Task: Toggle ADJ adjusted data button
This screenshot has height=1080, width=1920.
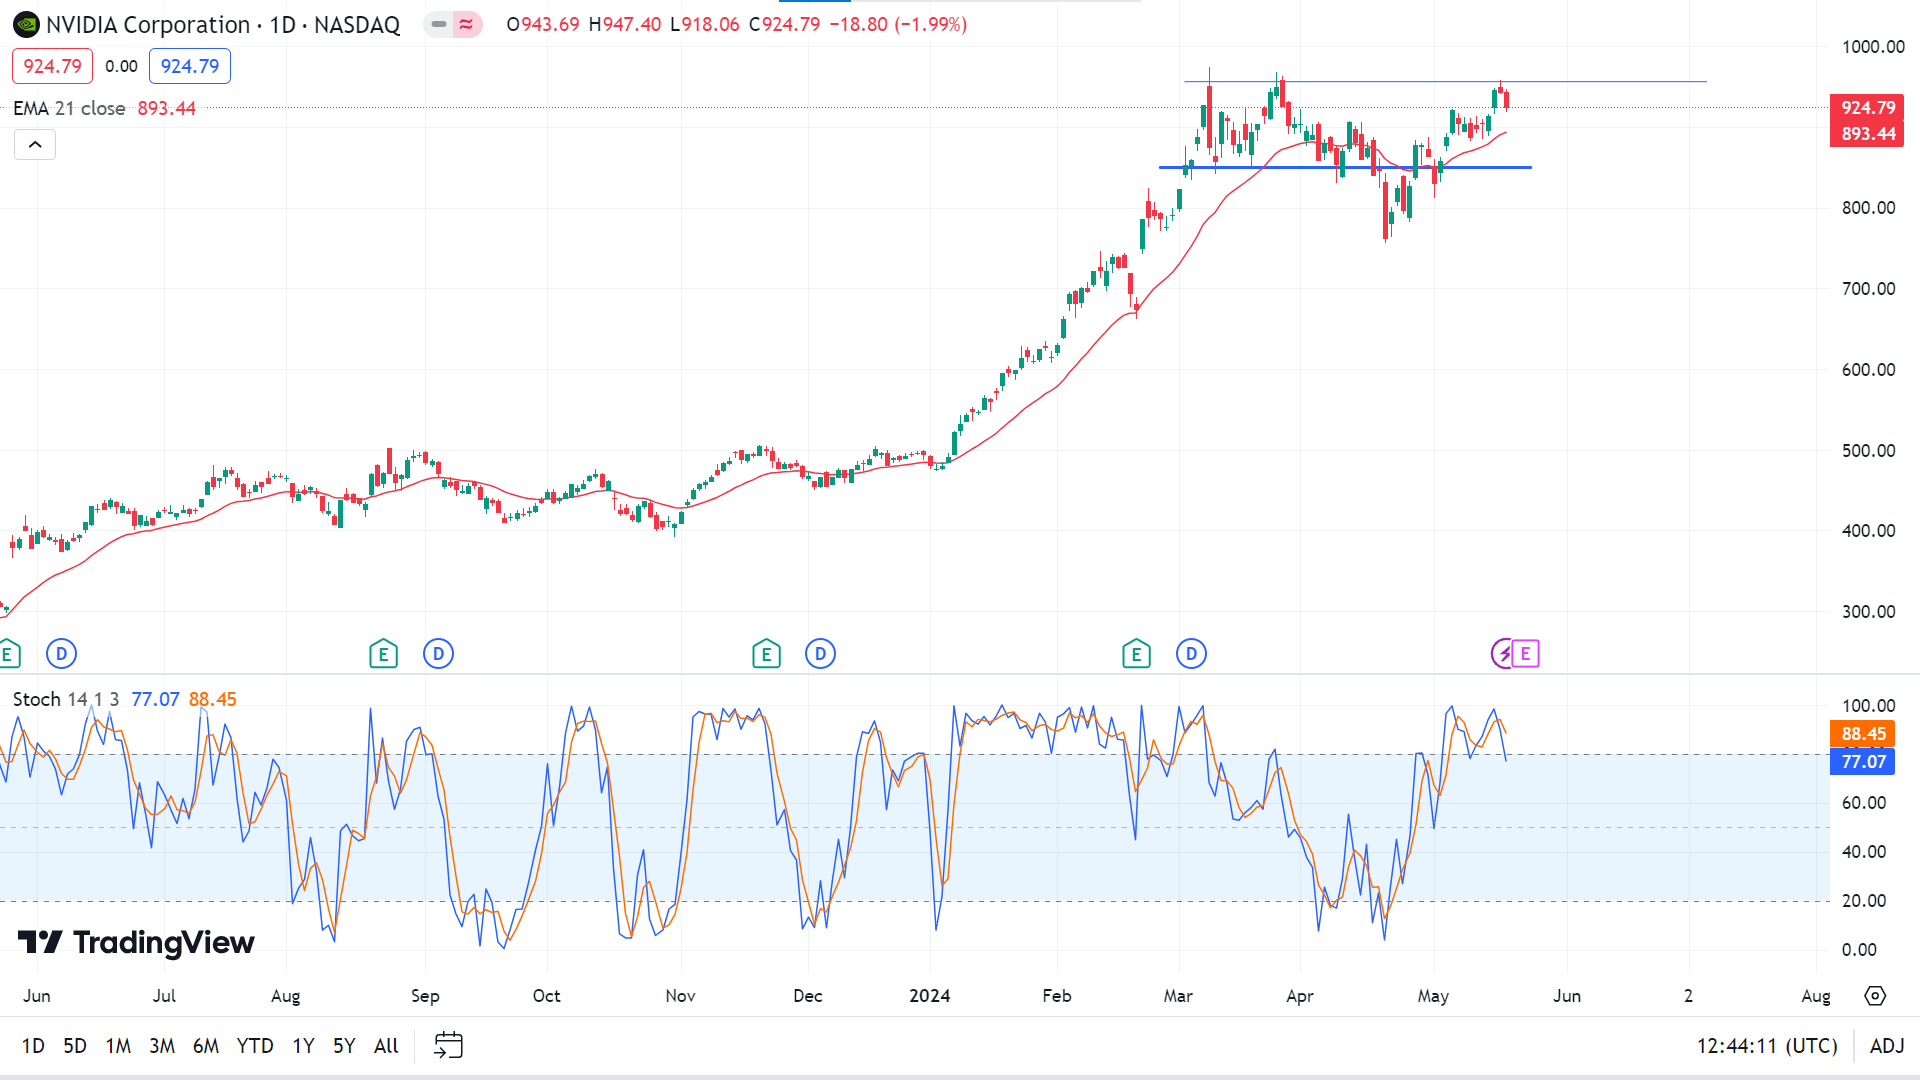Action: point(1887,1045)
